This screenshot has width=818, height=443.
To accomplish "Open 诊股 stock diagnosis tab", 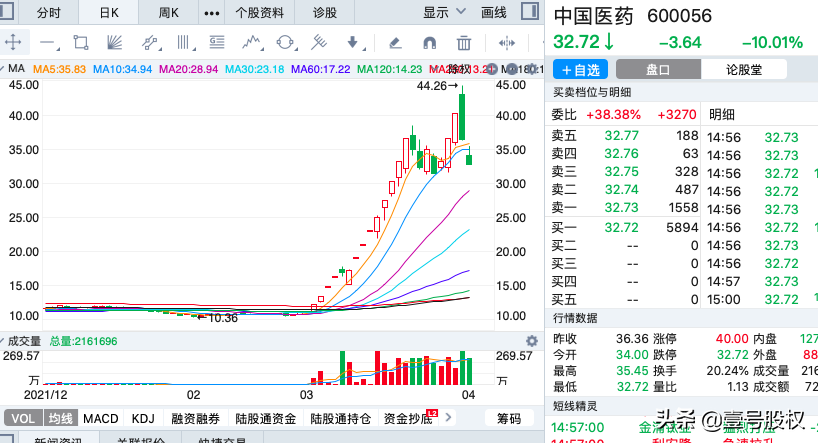I will pyautogui.click(x=324, y=13).
